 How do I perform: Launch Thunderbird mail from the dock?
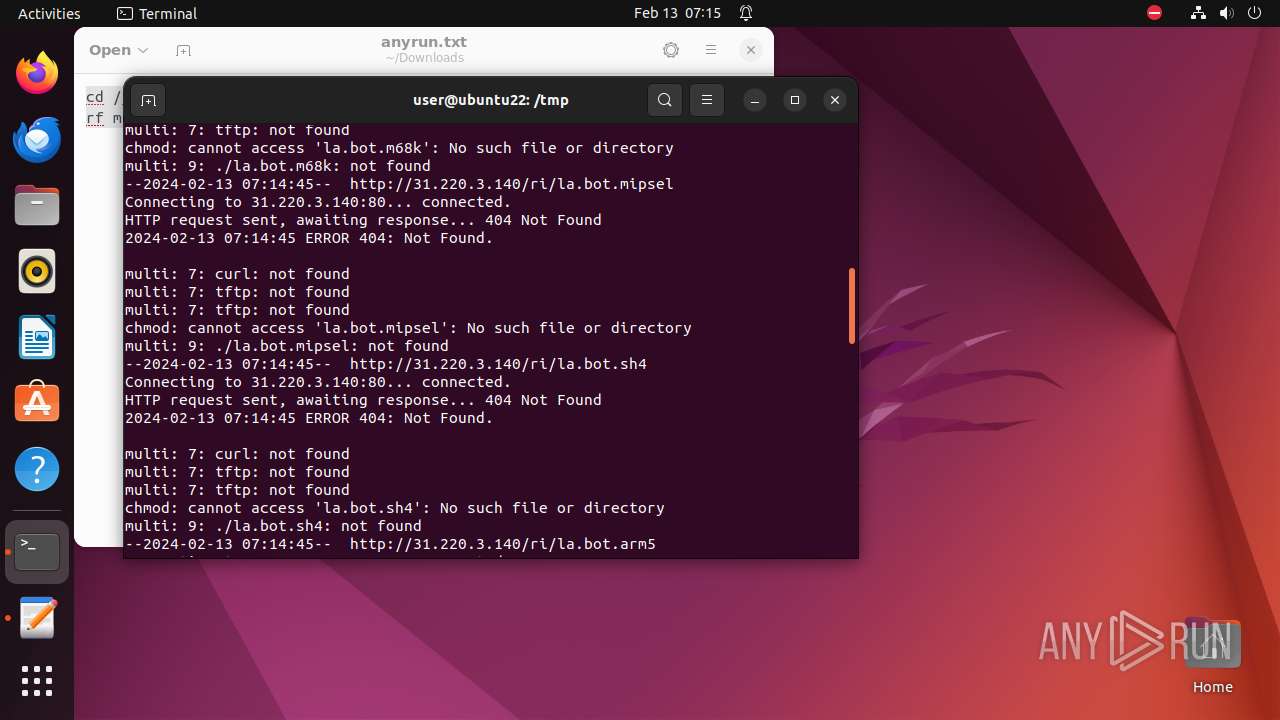click(x=37, y=140)
